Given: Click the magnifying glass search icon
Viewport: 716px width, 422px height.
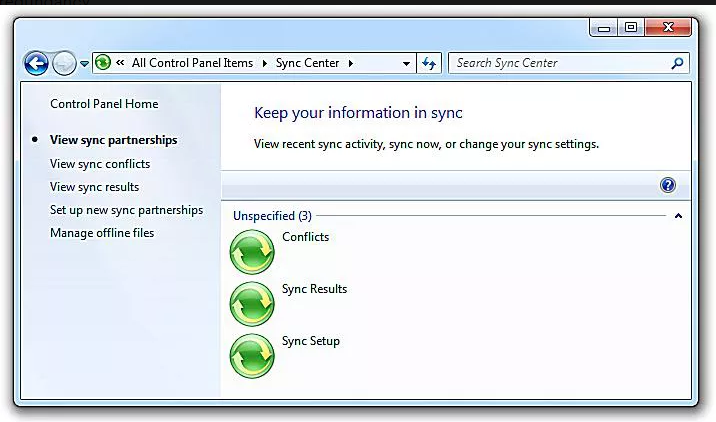Looking at the screenshot, I should pos(677,63).
